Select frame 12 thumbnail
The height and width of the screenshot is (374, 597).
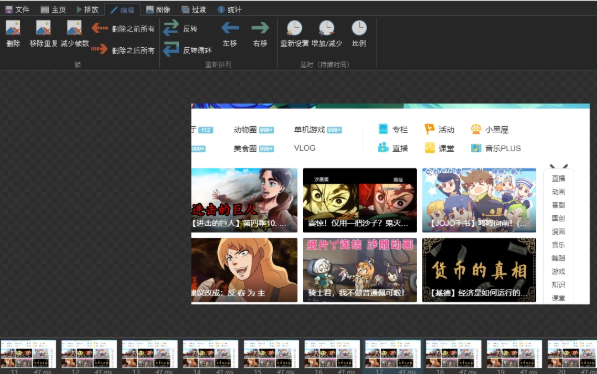[89, 354]
